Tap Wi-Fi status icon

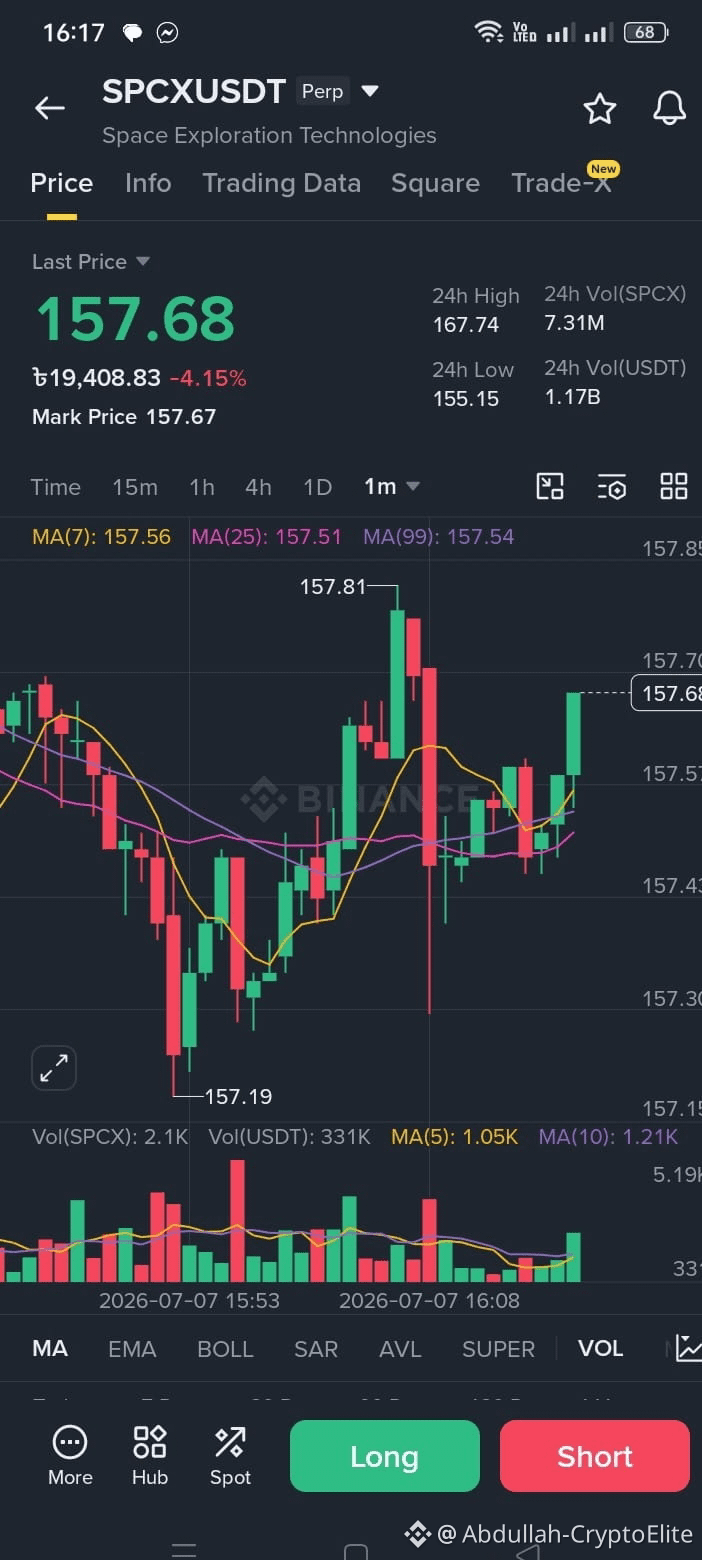pos(489,32)
